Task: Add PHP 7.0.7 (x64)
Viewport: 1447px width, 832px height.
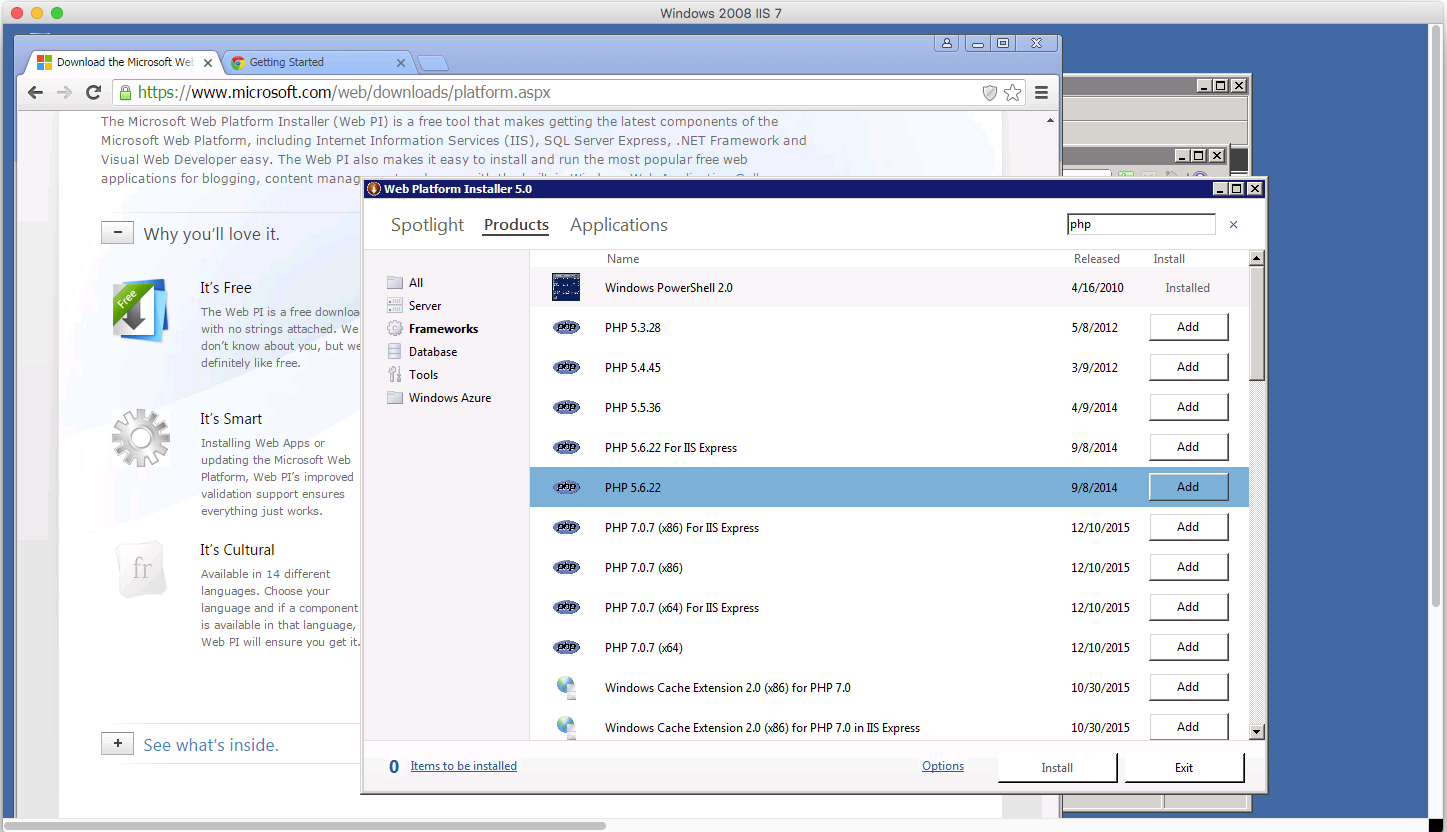Action: point(1188,647)
